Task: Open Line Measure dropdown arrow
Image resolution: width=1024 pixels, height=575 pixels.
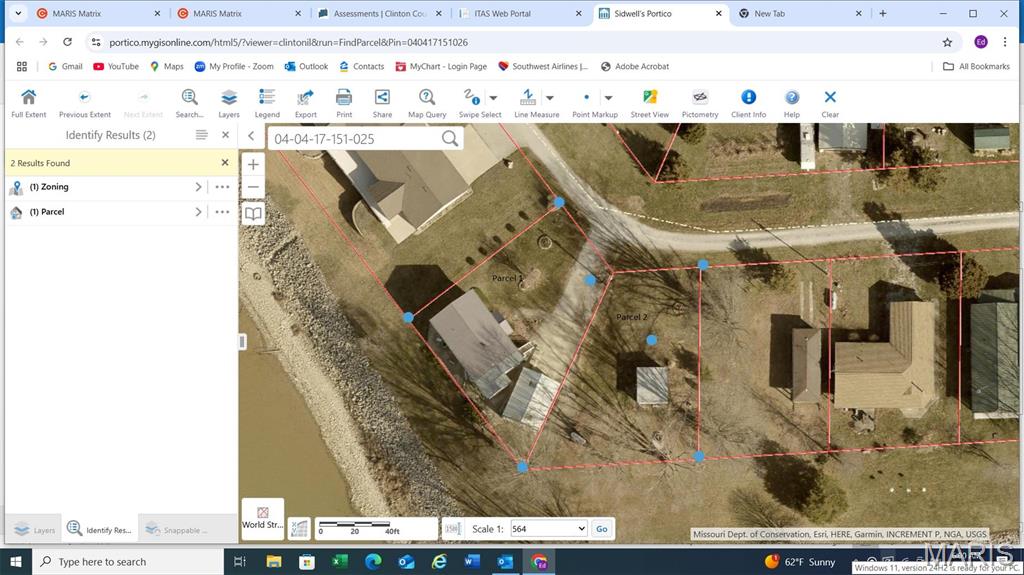Action: point(550,98)
